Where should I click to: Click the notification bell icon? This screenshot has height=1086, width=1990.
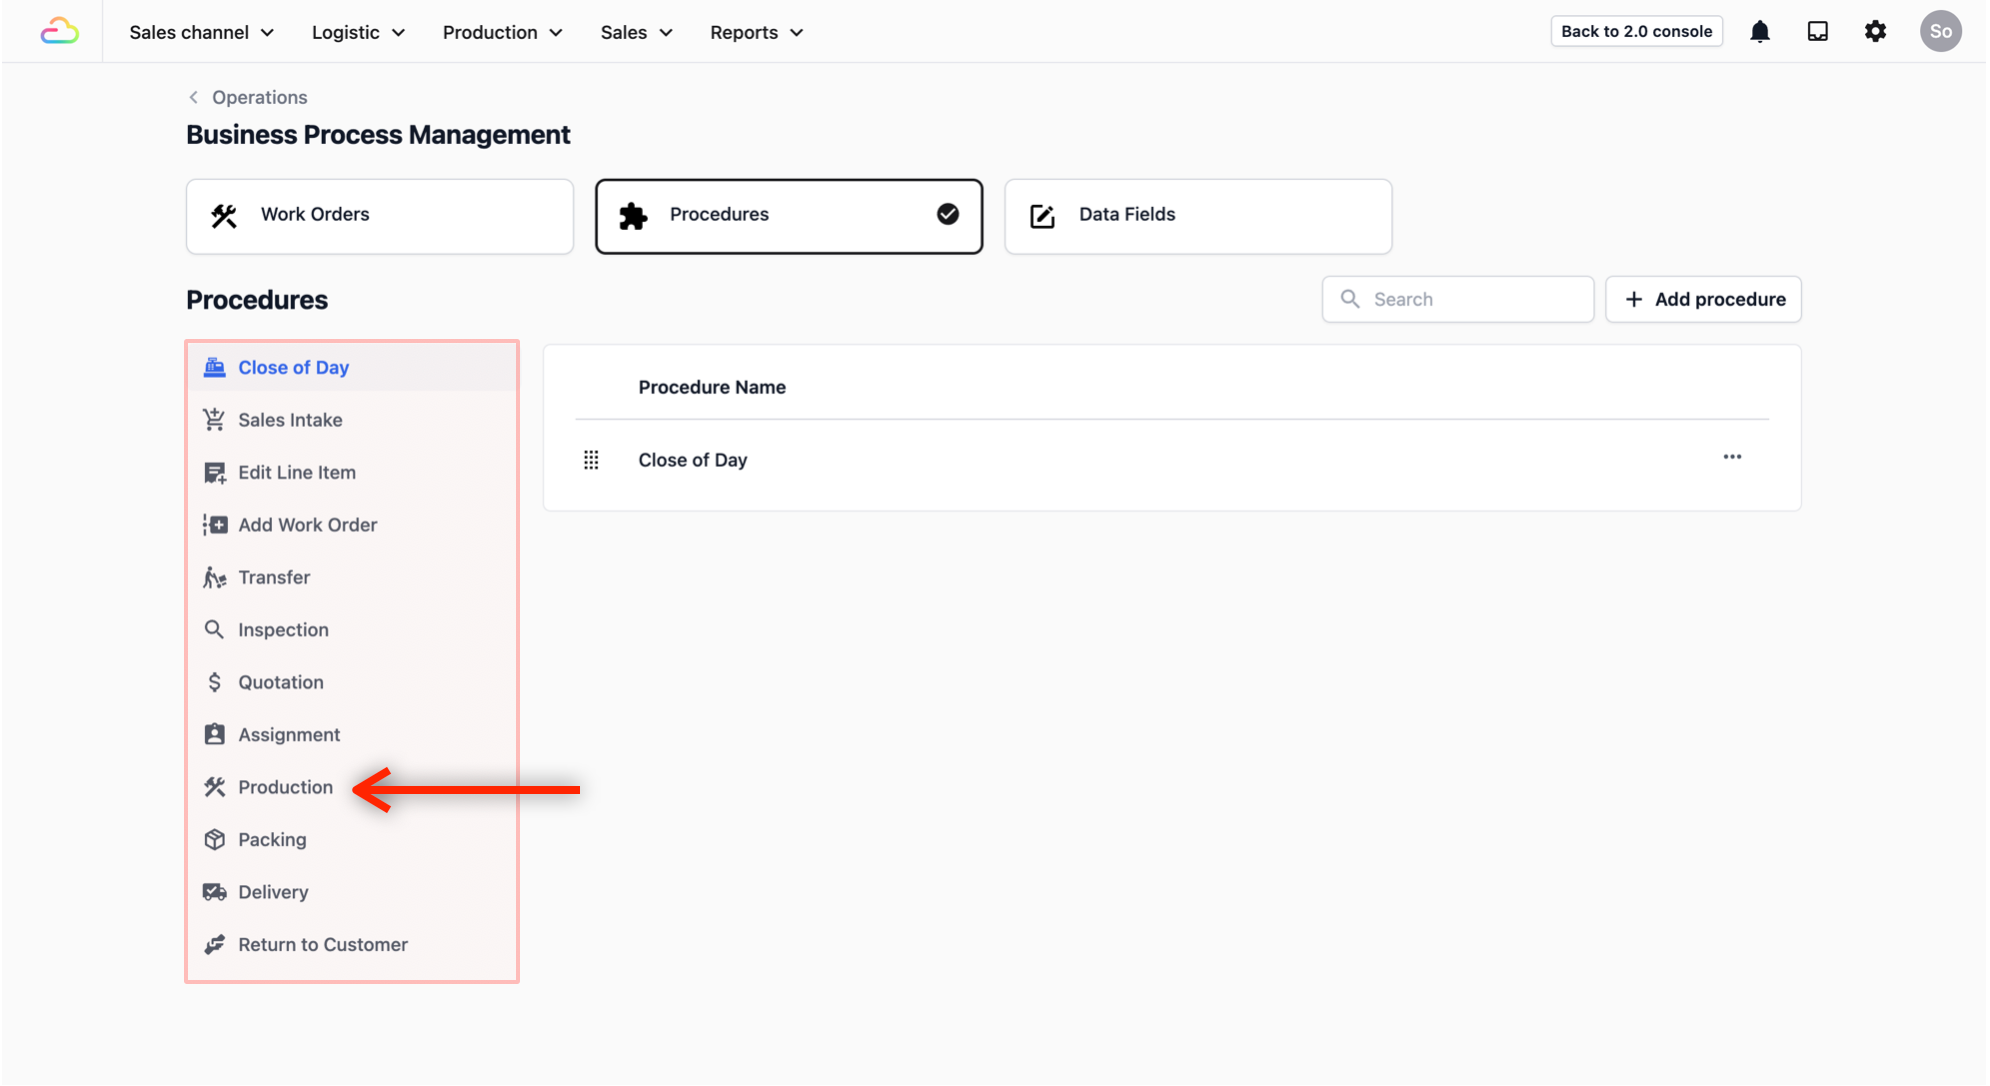coord(1760,32)
